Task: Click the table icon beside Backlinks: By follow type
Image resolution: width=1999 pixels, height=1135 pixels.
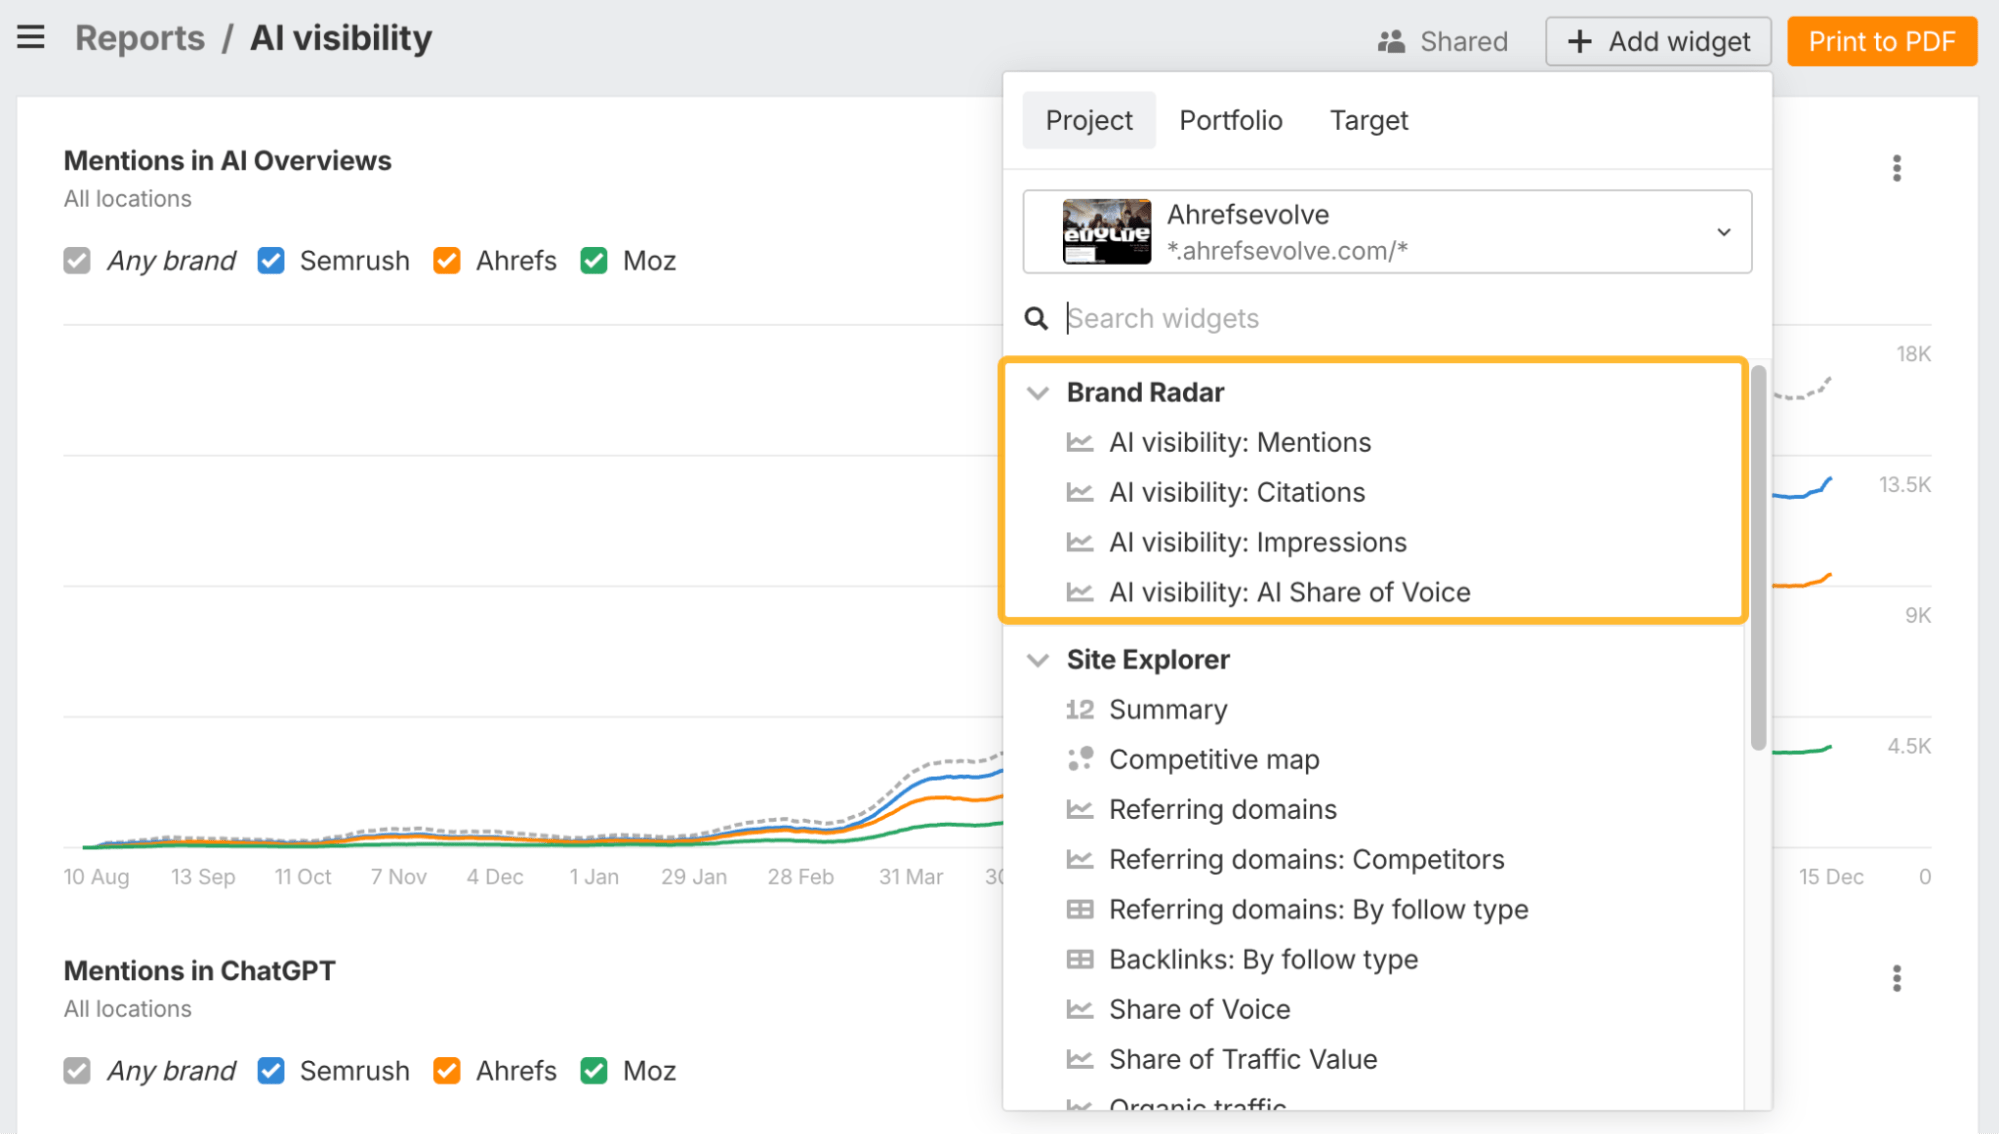Action: pos(1080,959)
